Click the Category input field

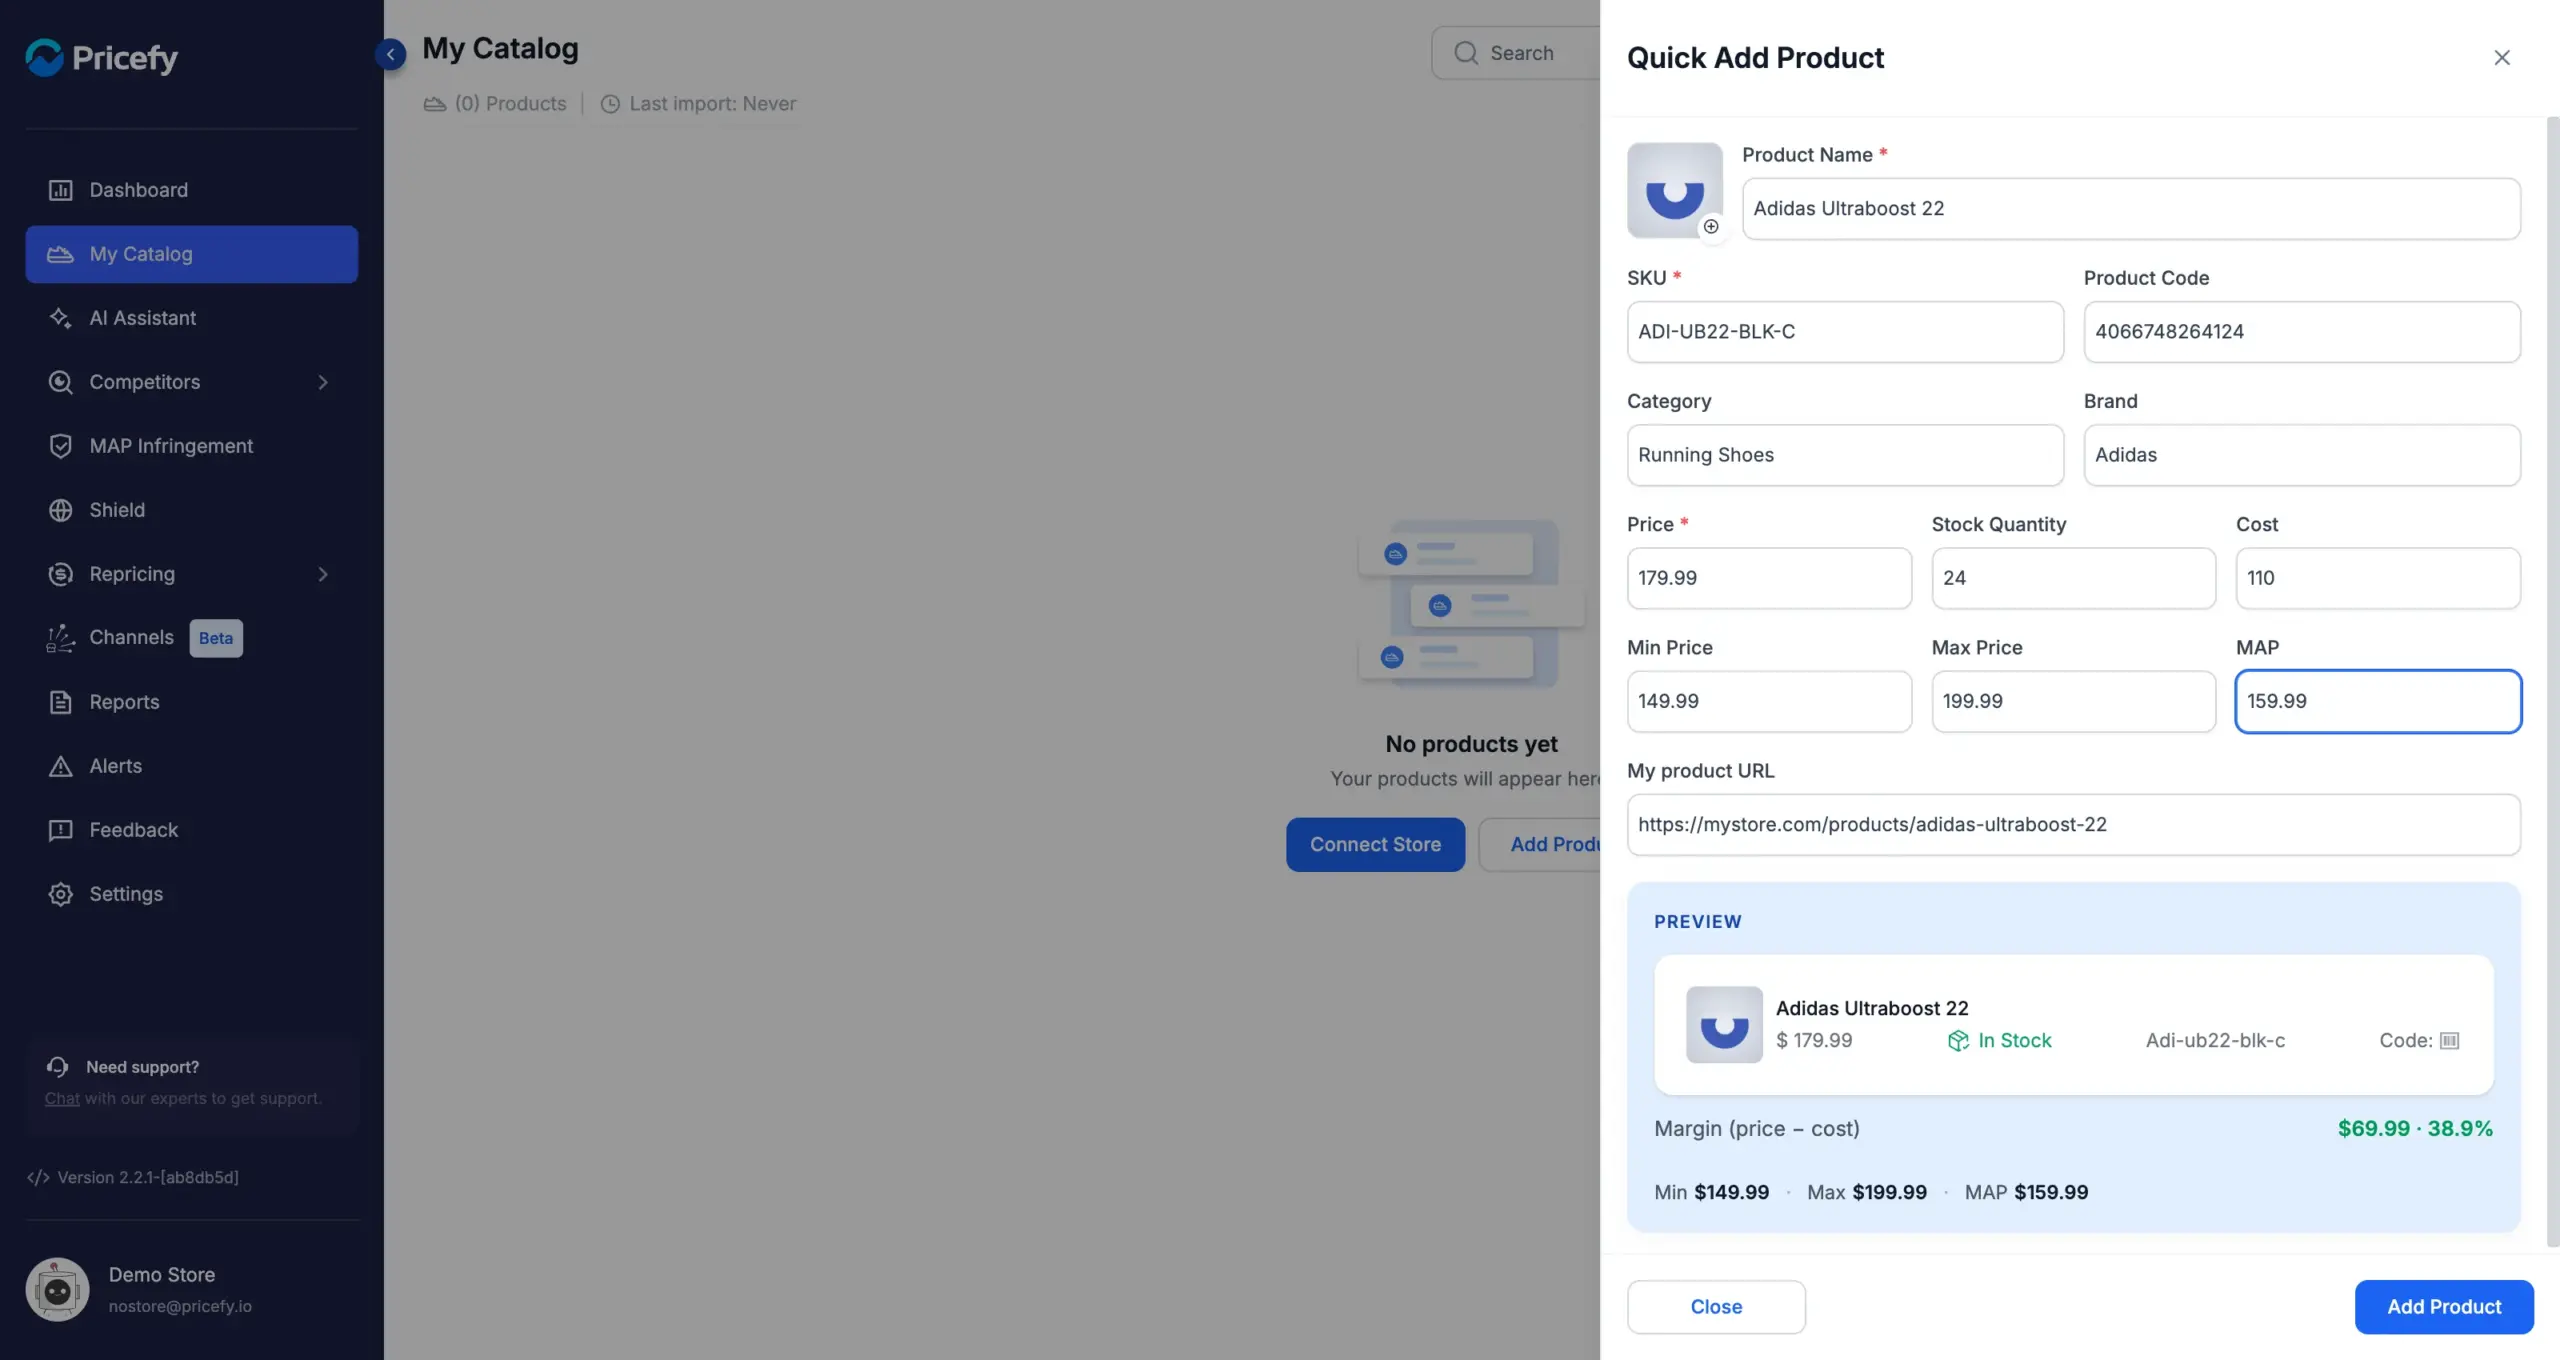tap(1845, 455)
